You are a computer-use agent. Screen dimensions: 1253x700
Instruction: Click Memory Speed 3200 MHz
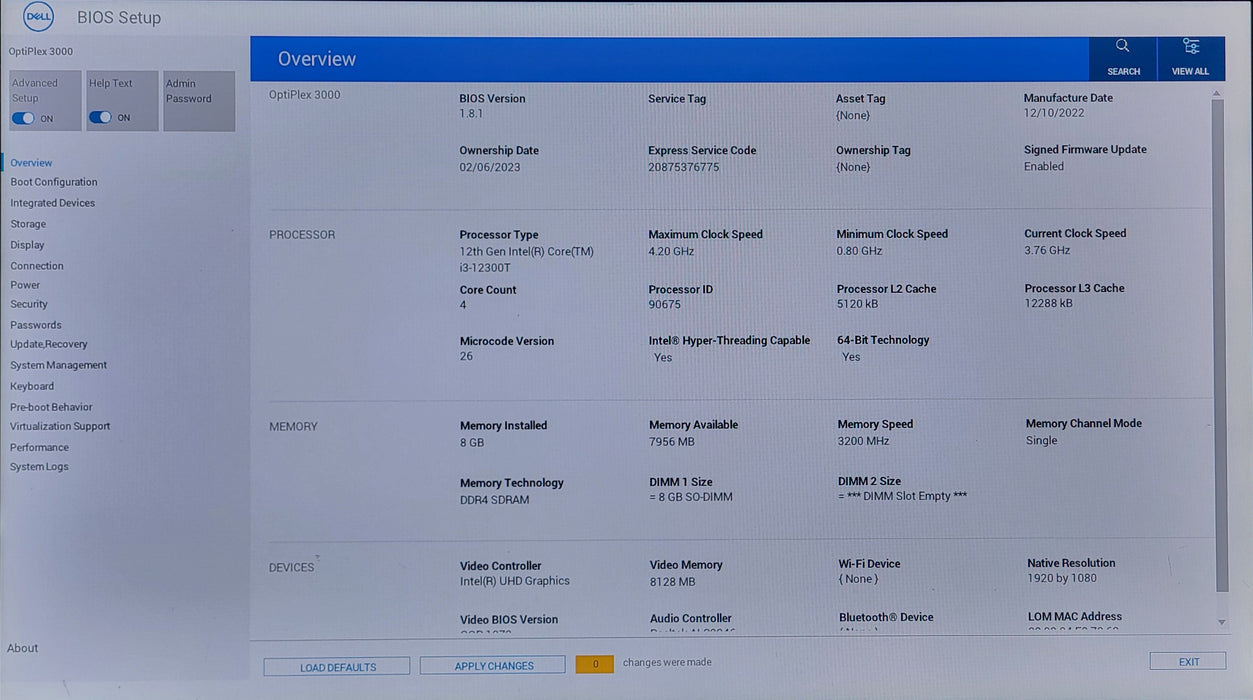(864, 440)
